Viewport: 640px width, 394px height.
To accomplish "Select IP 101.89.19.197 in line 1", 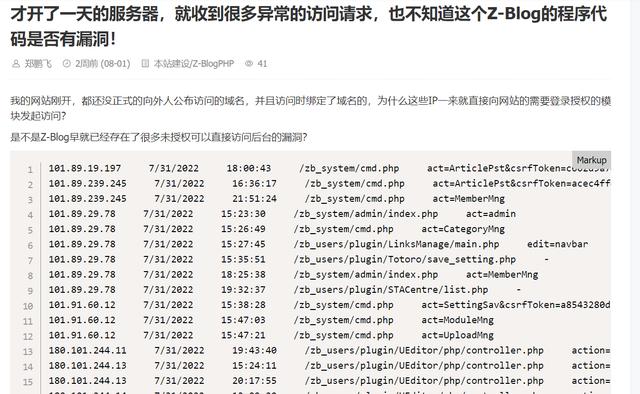I will 85,168.
